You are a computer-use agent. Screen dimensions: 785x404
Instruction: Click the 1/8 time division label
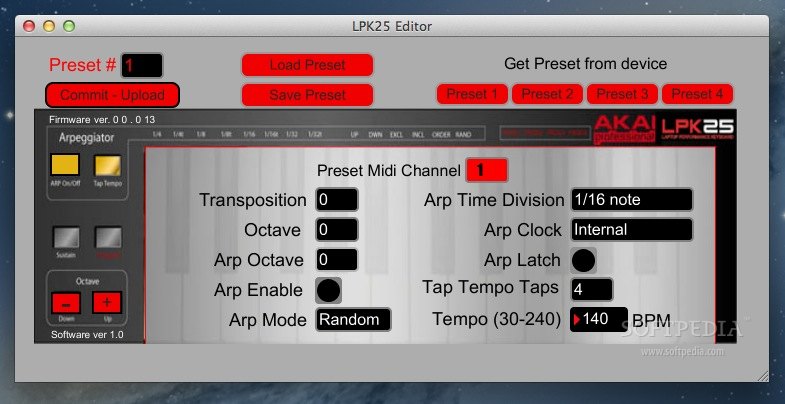201,135
